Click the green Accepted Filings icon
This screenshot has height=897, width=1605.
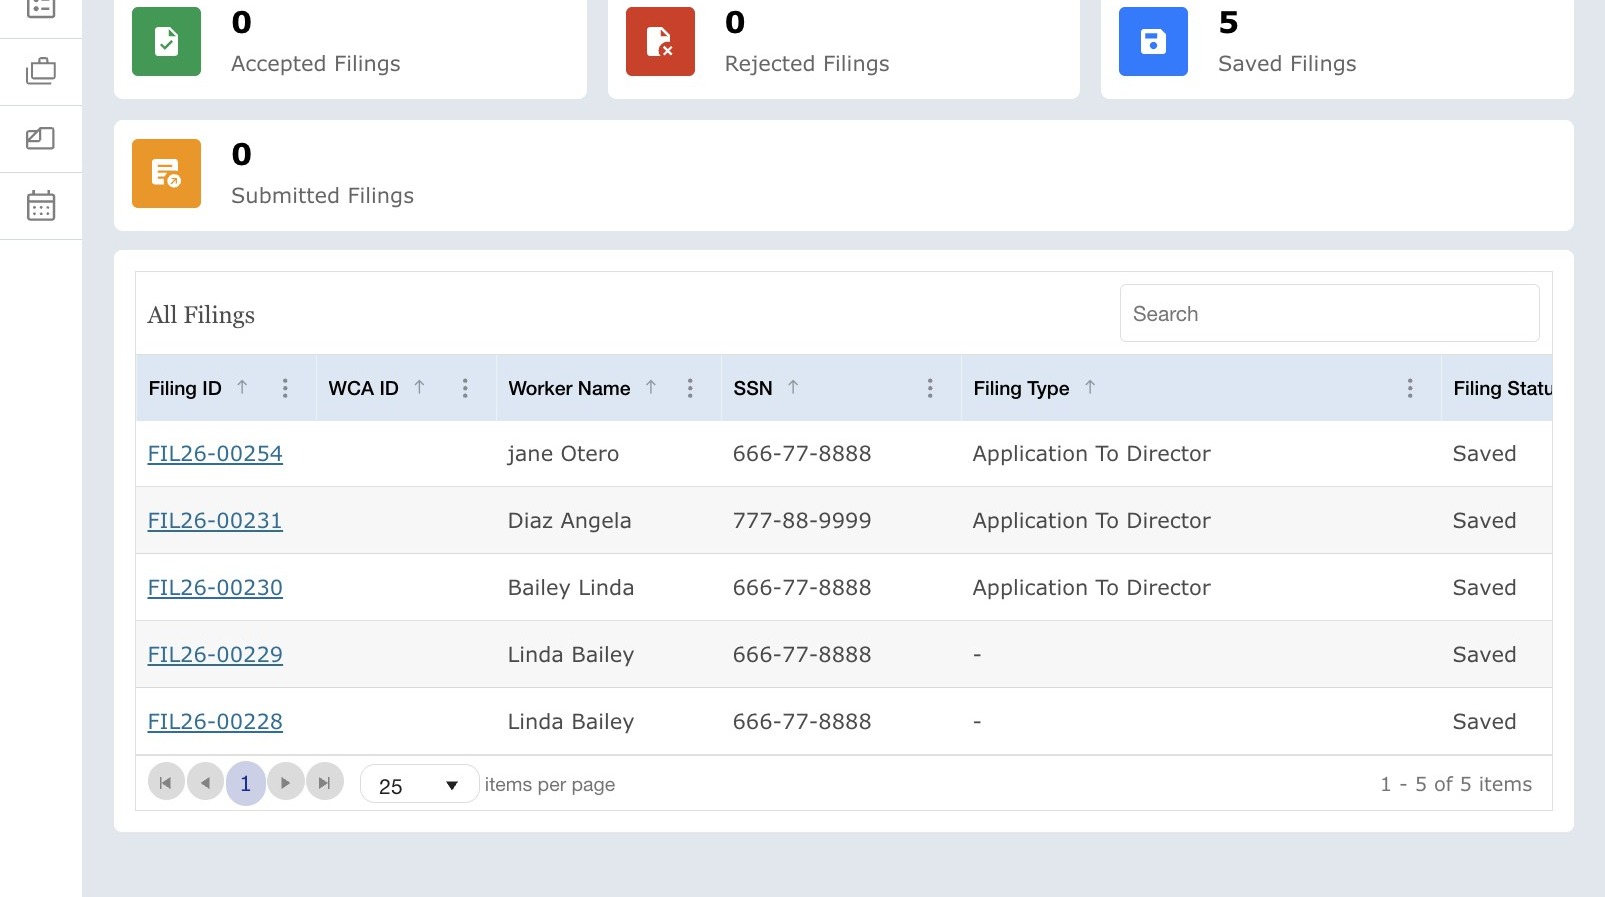click(x=166, y=42)
